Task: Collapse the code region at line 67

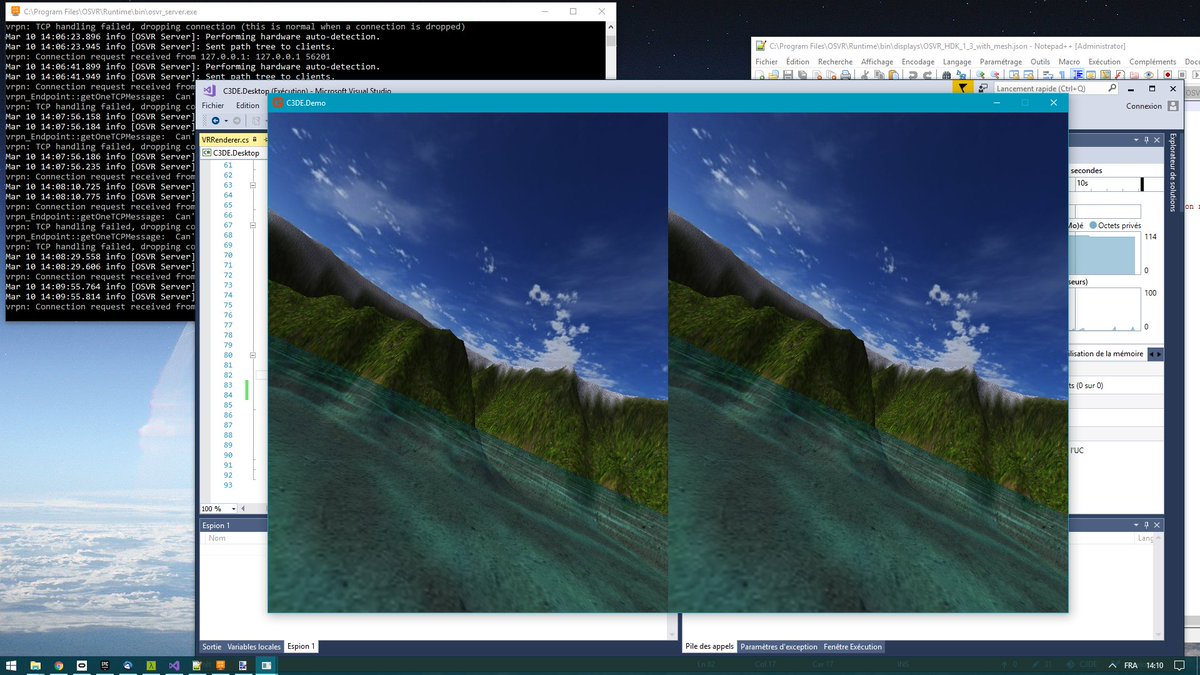Action: coord(253,225)
